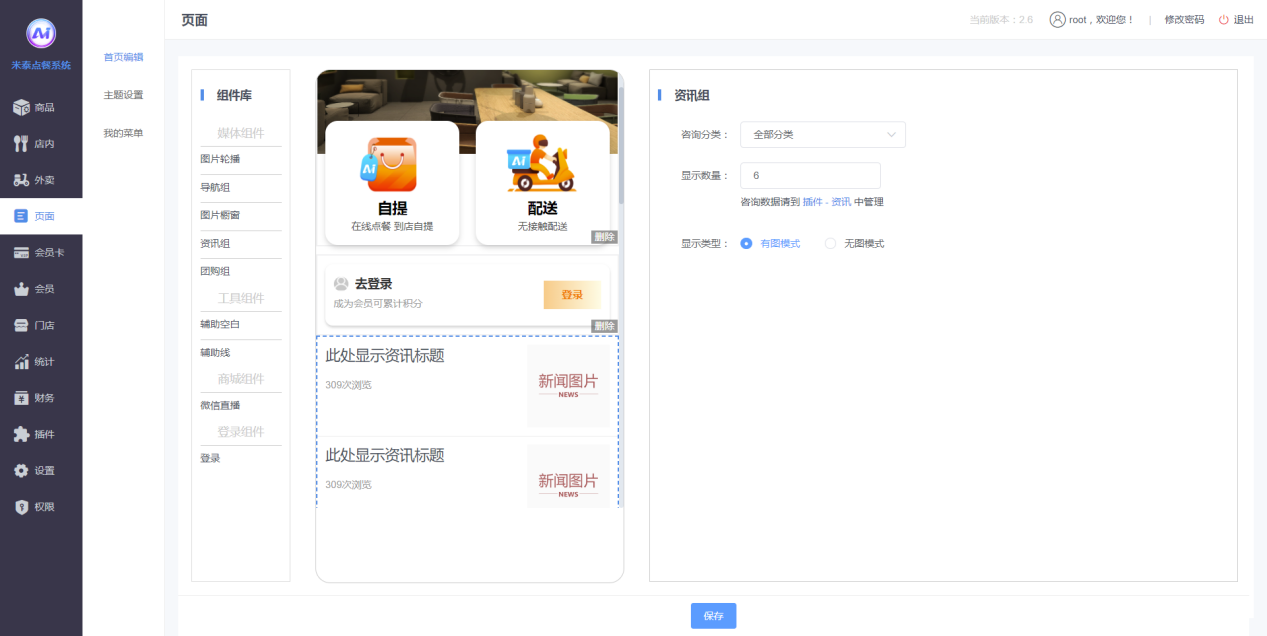Switch to 我的菜单 submenu item
The height and width of the screenshot is (636, 1267).
[123, 133]
